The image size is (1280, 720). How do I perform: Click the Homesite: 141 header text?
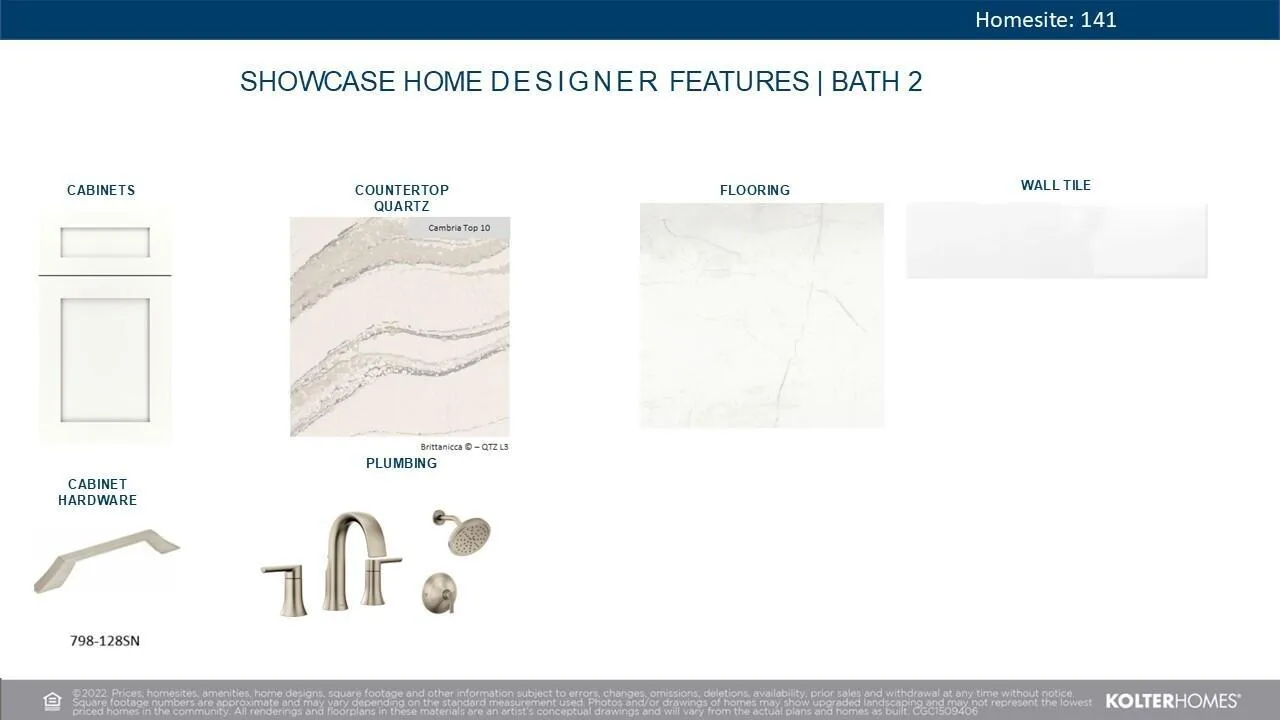(x=1045, y=20)
